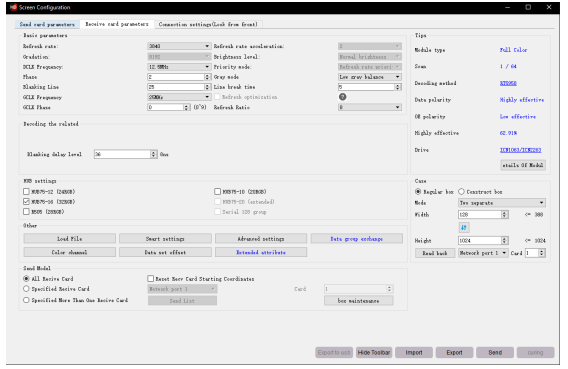Click the Phase input field
Viewport: 568px width, 369px height.
176,77
